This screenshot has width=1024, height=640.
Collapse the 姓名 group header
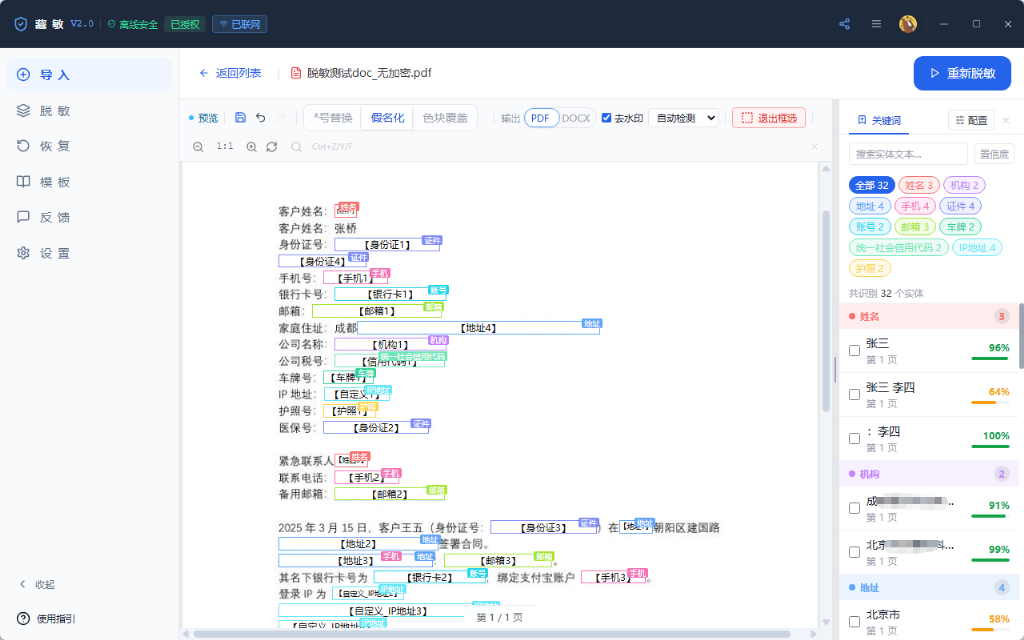pyautogui.click(x=929, y=317)
